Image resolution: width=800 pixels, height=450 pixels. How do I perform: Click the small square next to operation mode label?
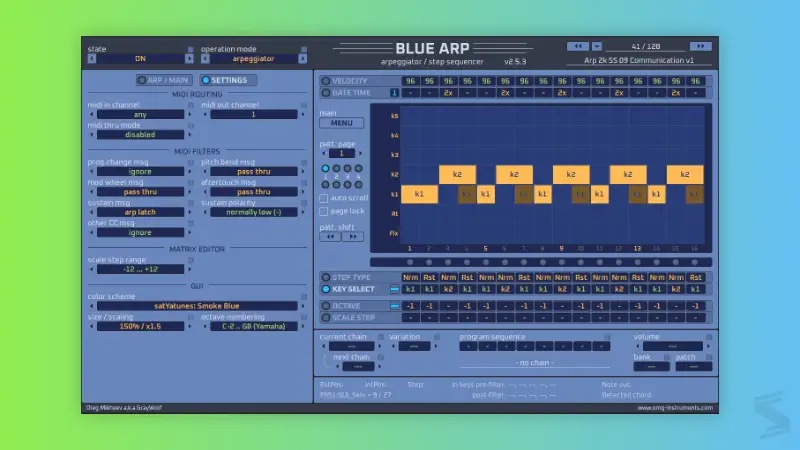click(x=304, y=49)
